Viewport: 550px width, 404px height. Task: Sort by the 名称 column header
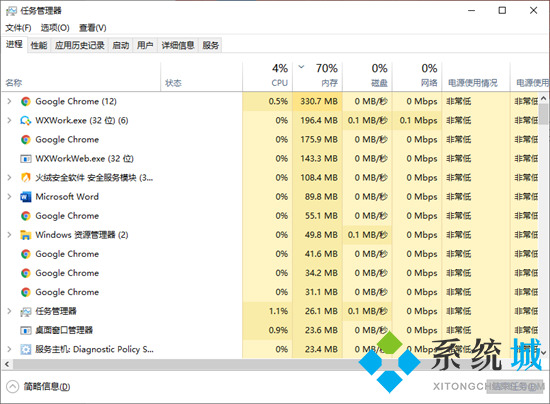click(x=81, y=75)
